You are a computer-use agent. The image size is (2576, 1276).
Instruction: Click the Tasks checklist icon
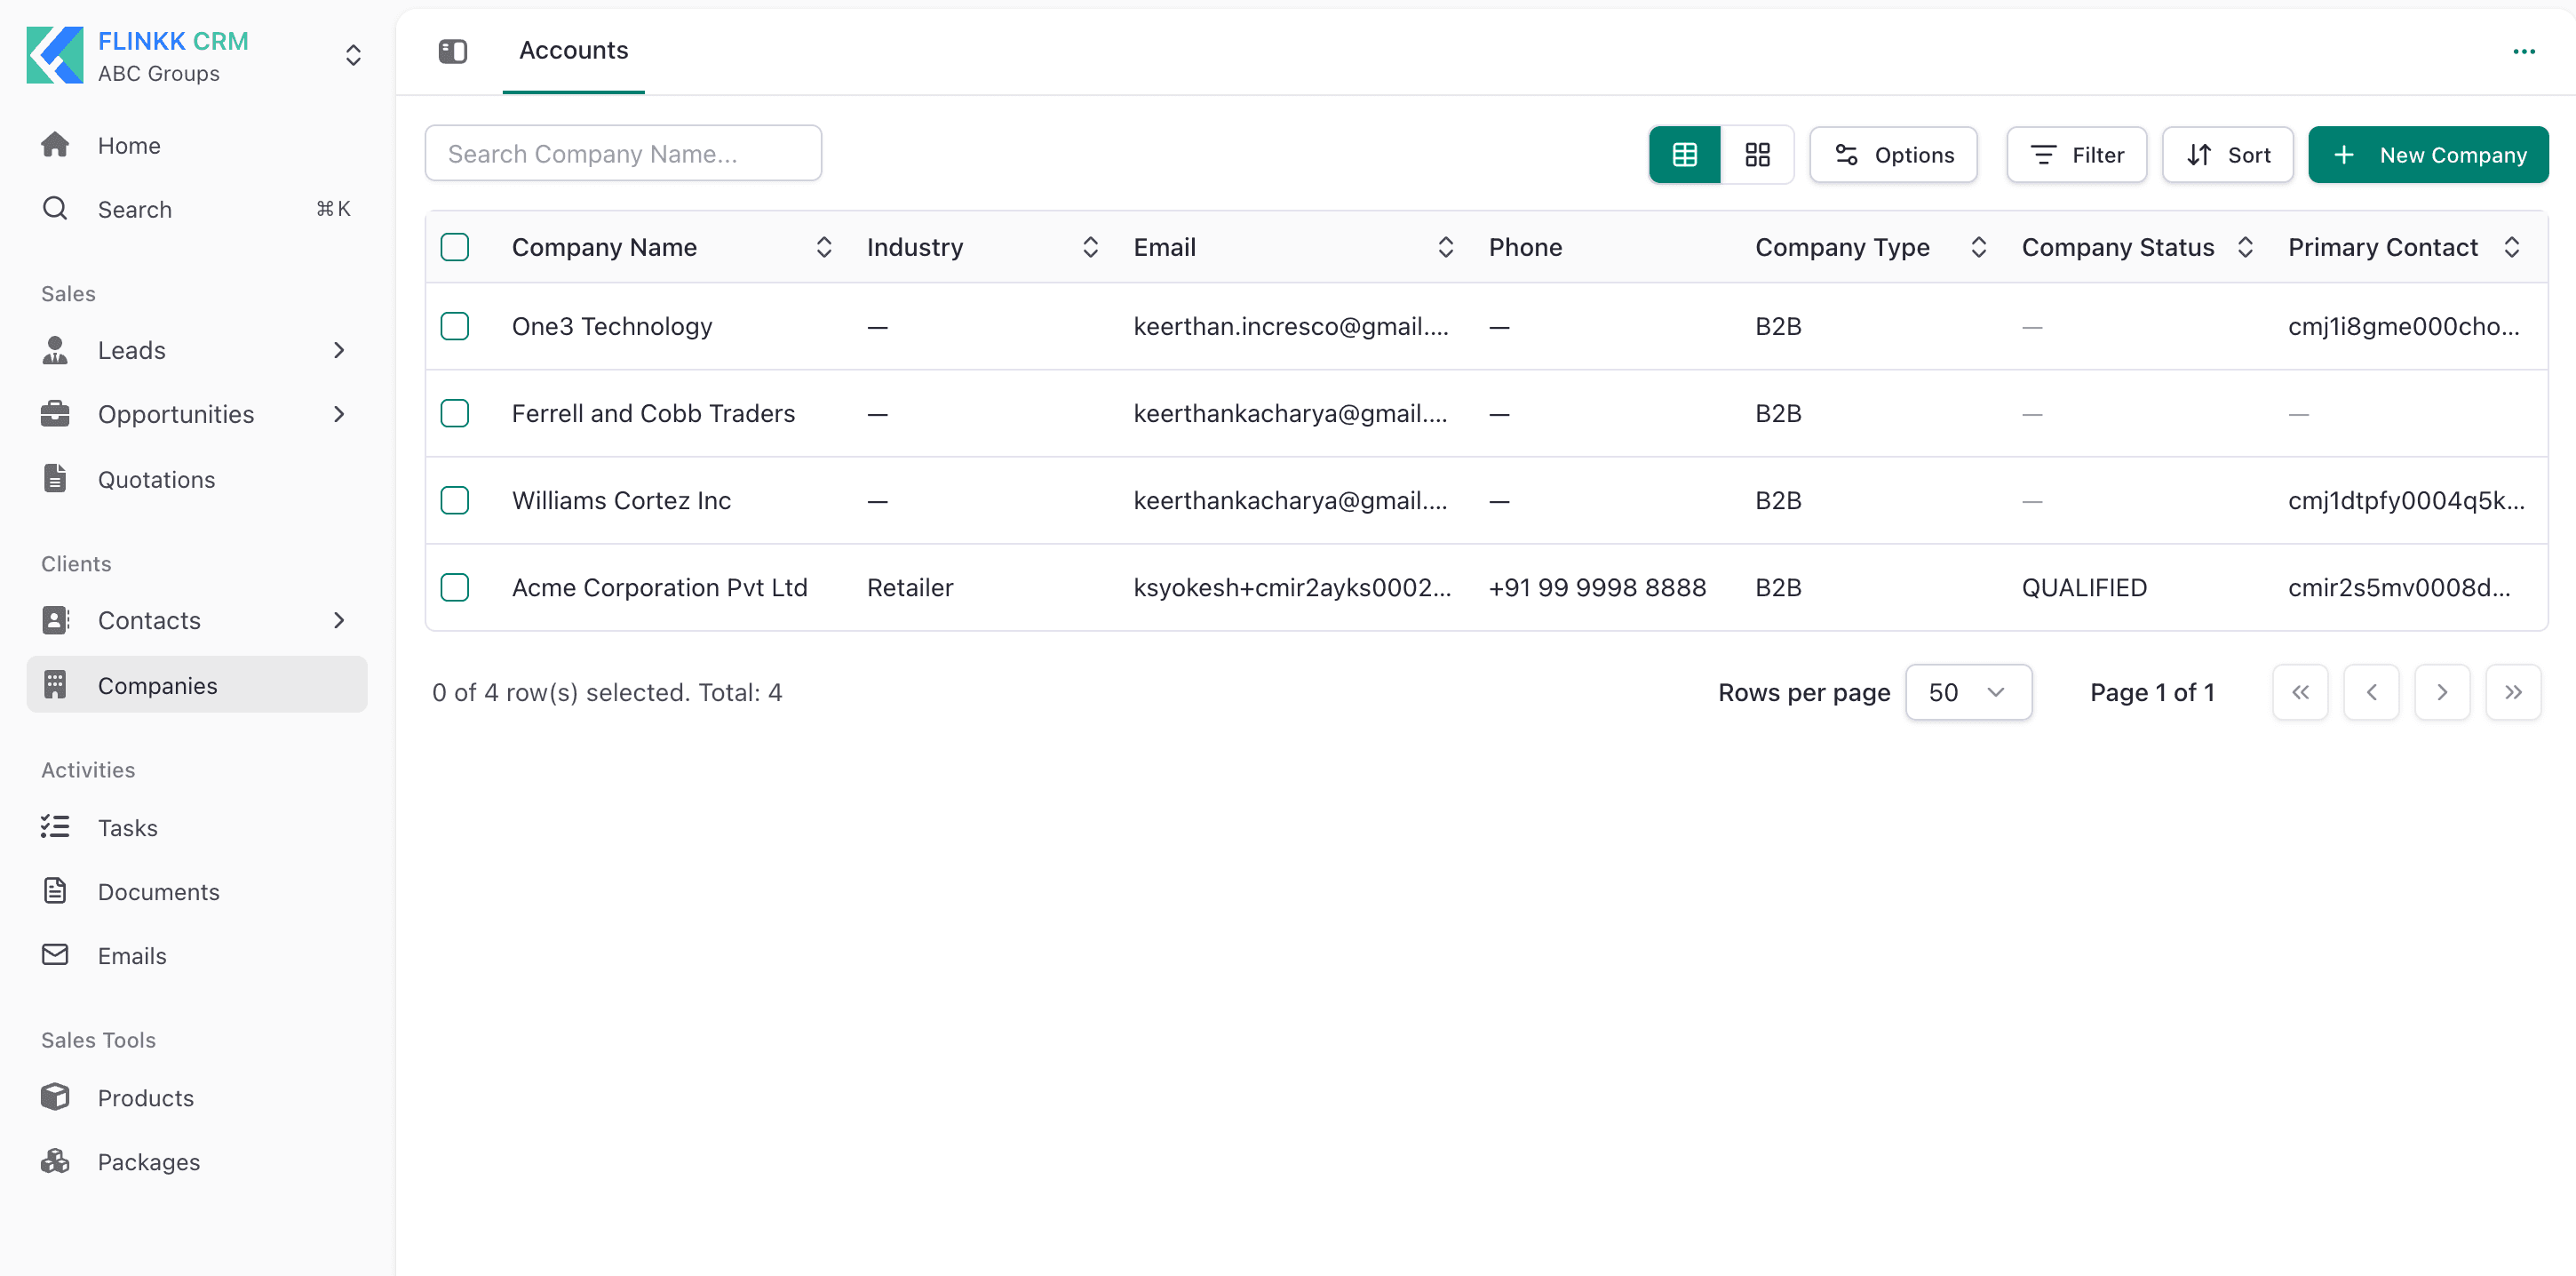[55, 827]
